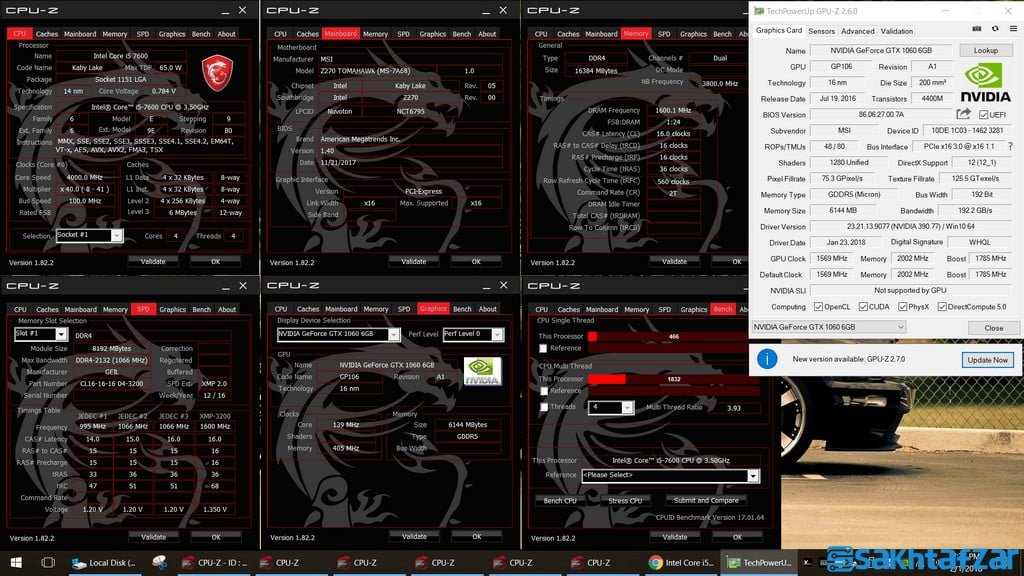This screenshot has height=576, width=1024.
Task: Click the NVIDIA logo in CPU-Z Graphics window
Action: click(483, 371)
